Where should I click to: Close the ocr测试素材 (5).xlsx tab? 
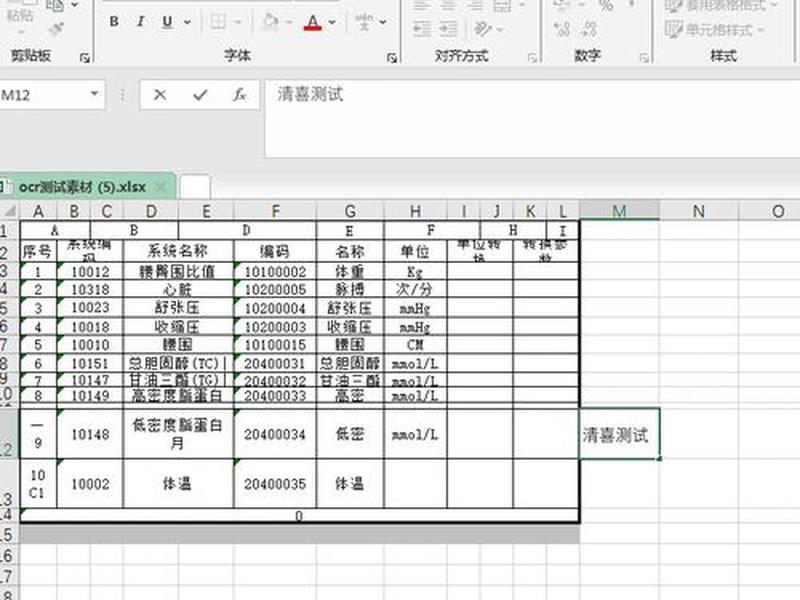(161, 187)
